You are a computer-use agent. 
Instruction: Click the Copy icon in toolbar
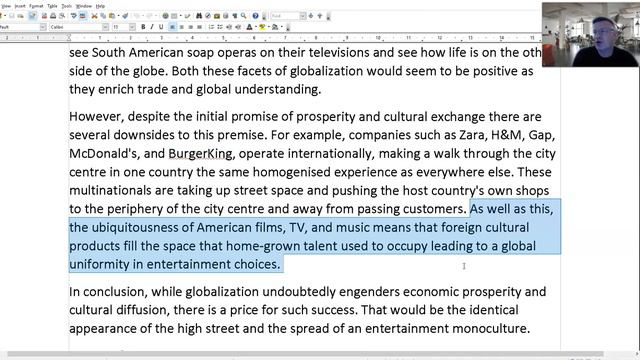pyautogui.click(x=103, y=16)
